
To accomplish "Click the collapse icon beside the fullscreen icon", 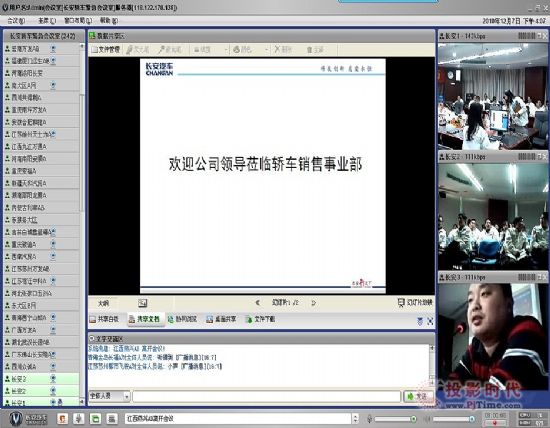I will tap(420, 321).
